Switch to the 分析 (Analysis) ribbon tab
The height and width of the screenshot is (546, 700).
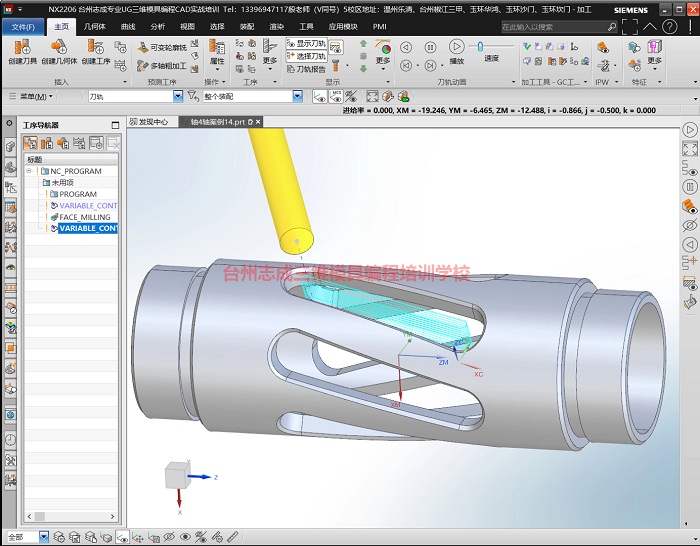[x=158, y=27]
